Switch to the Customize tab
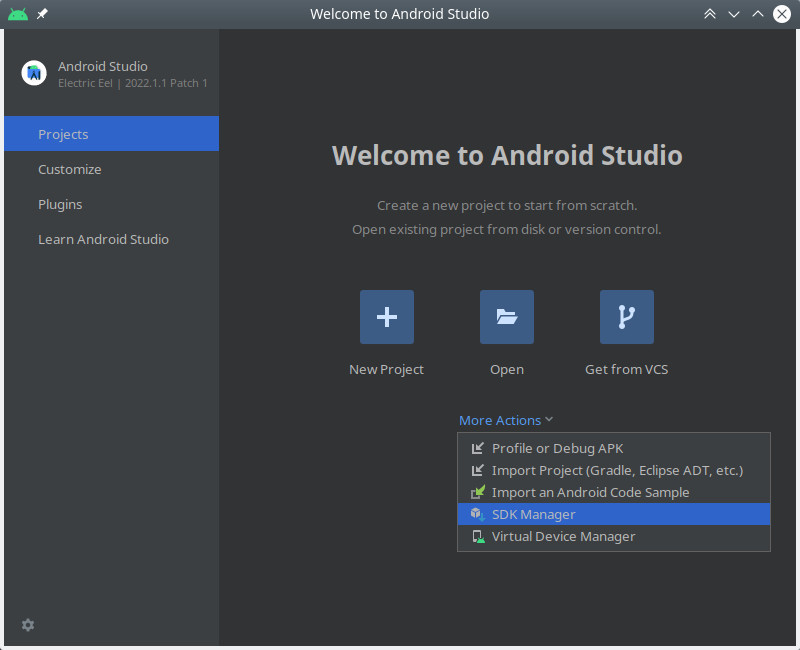 coord(112,169)
